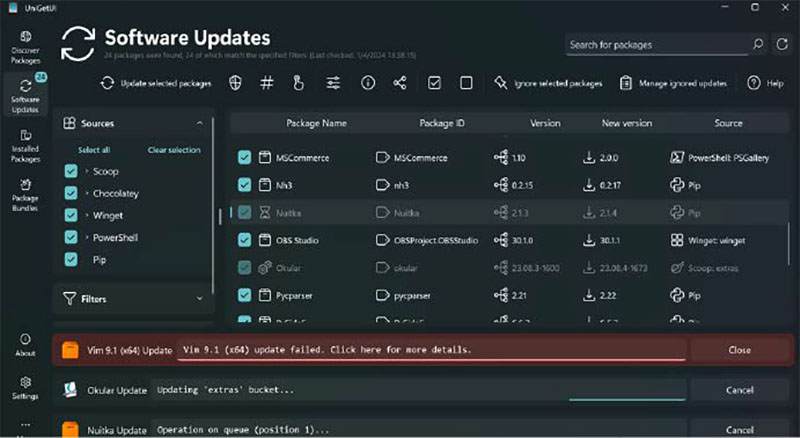Image resolution: width=800 pixels, height=438 pixels.
Task: Click Update selected packages button
Action: click(156, 83)
